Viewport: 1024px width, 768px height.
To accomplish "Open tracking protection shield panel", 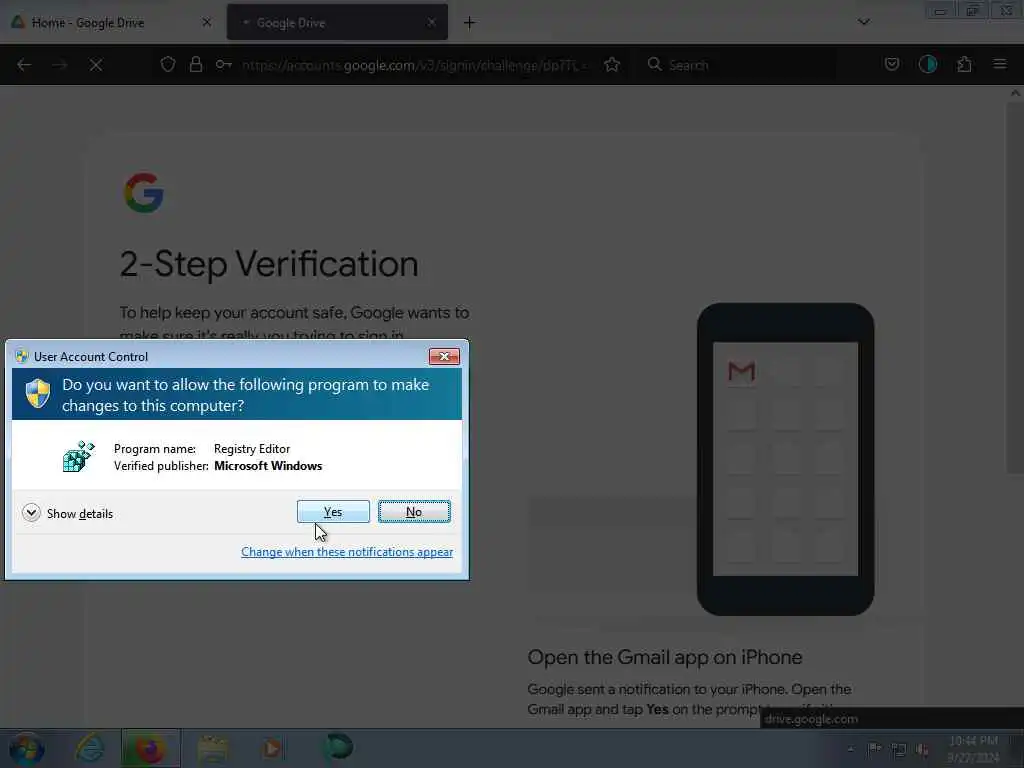I will (x=168, y=65).
